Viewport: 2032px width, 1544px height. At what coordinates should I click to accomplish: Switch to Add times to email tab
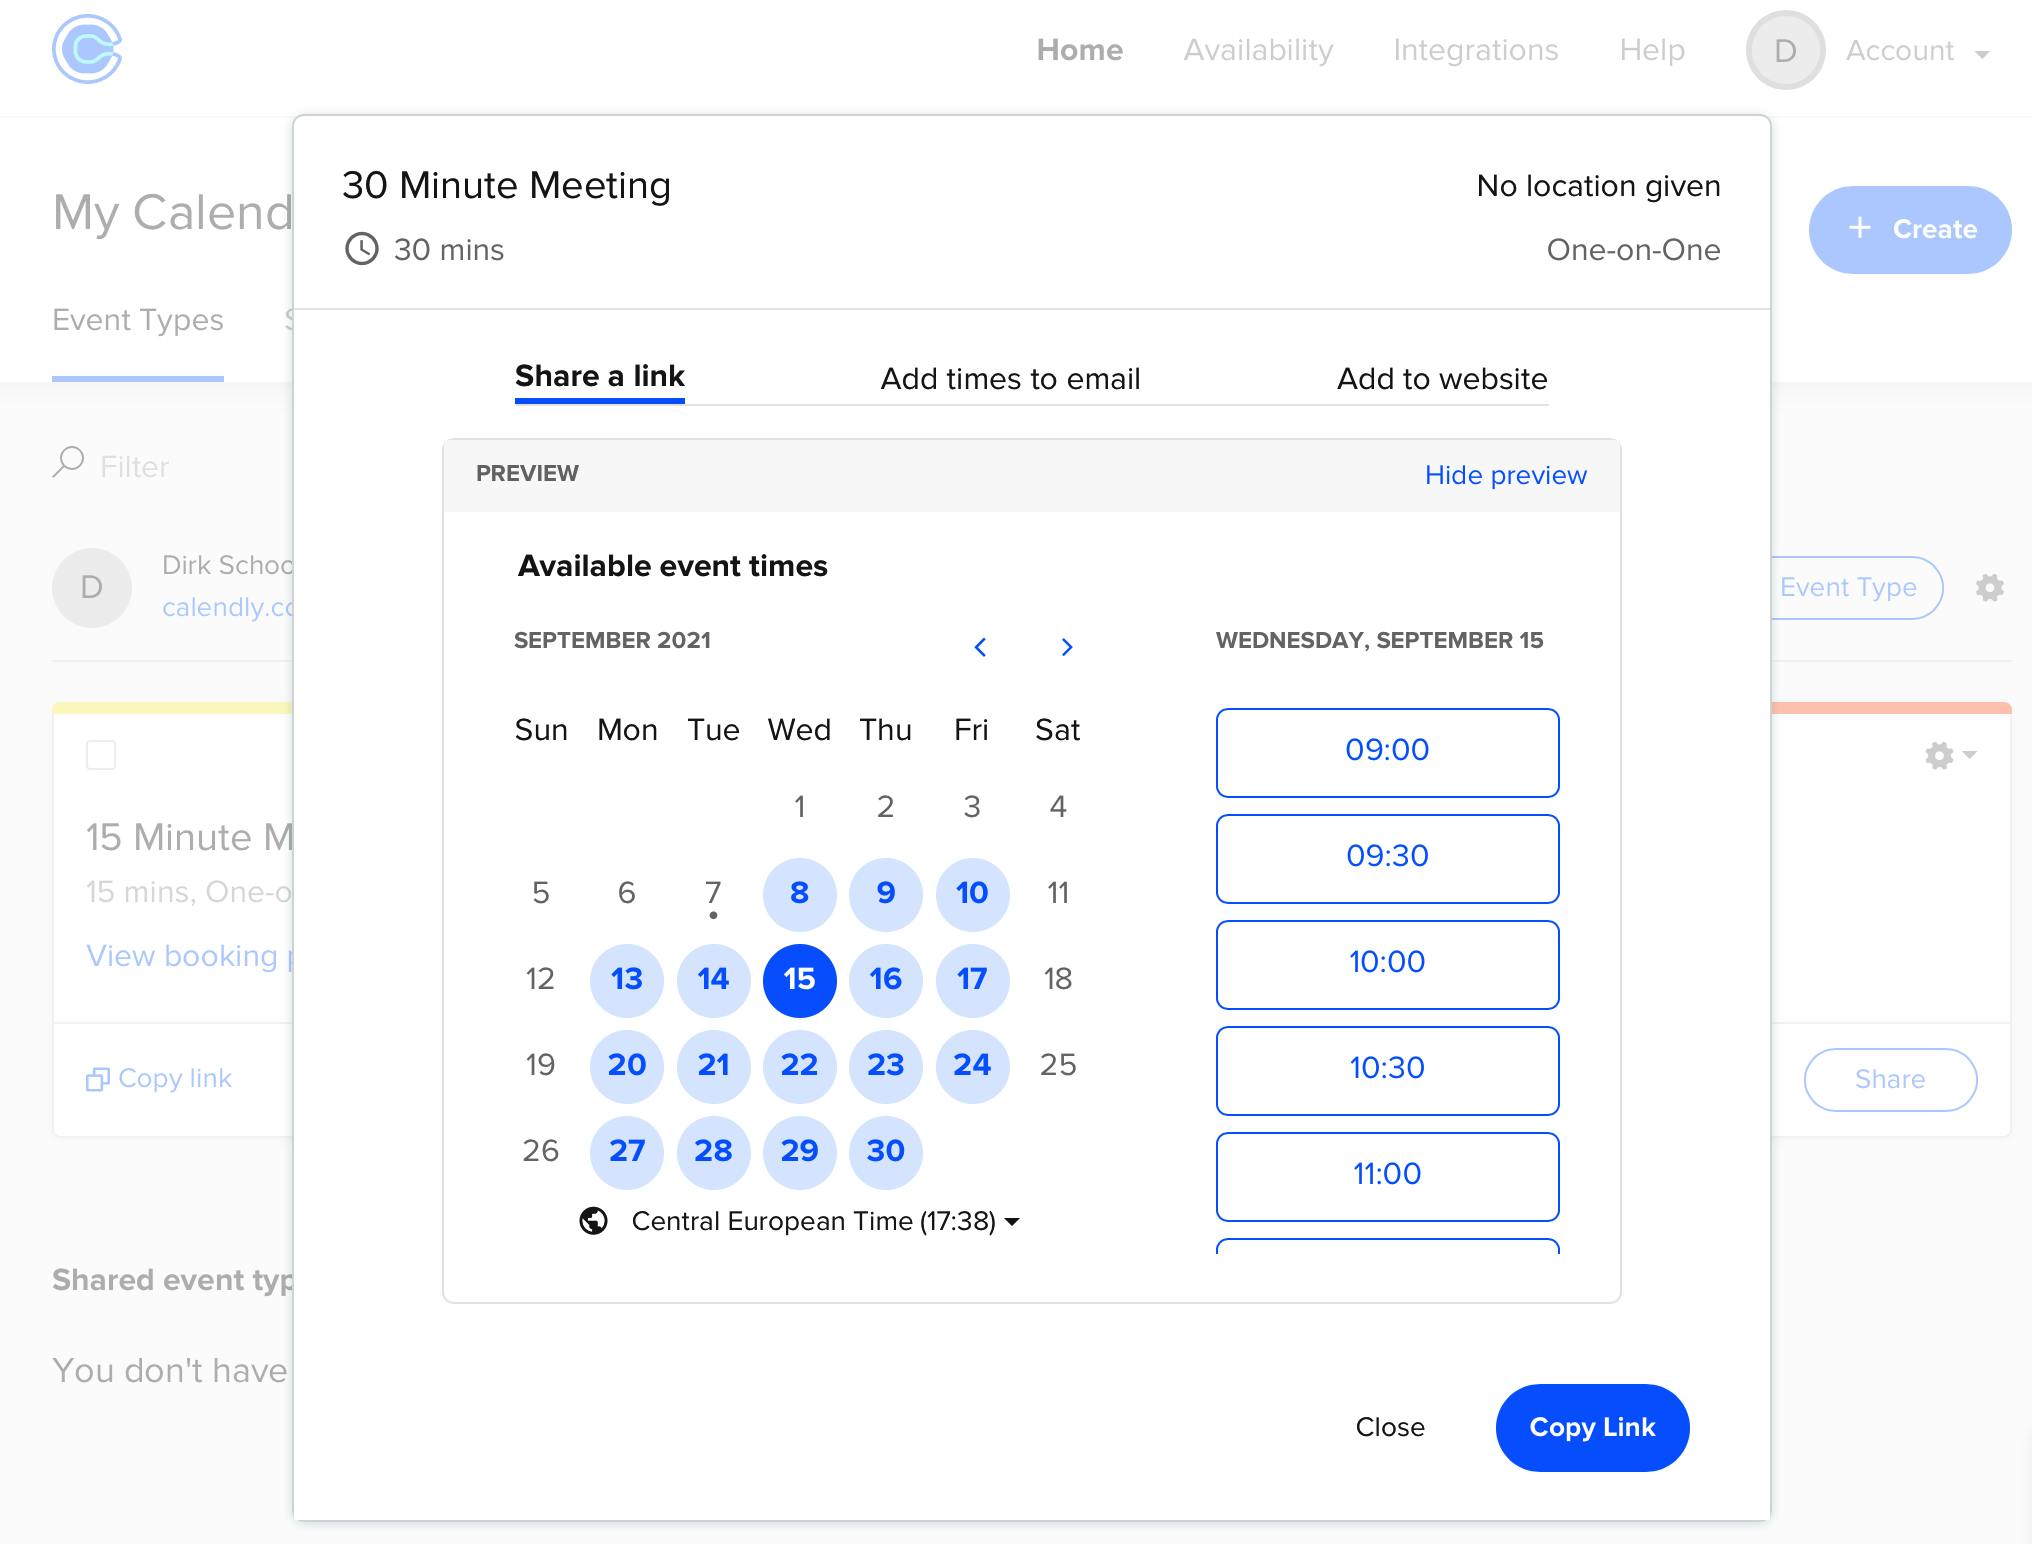click(x=1010, y=379)
